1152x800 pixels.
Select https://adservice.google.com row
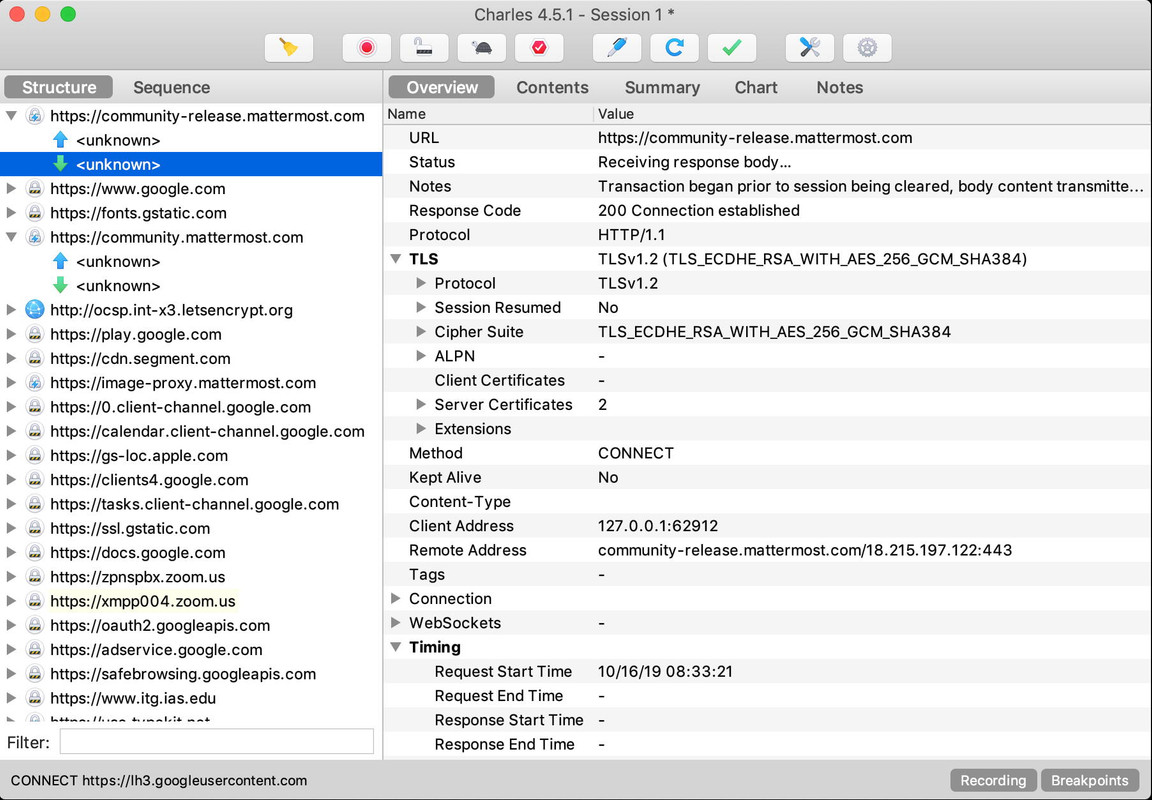(191, 649)
